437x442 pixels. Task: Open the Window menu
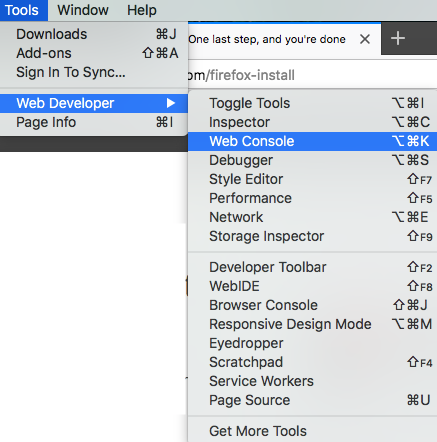(83, 10)
